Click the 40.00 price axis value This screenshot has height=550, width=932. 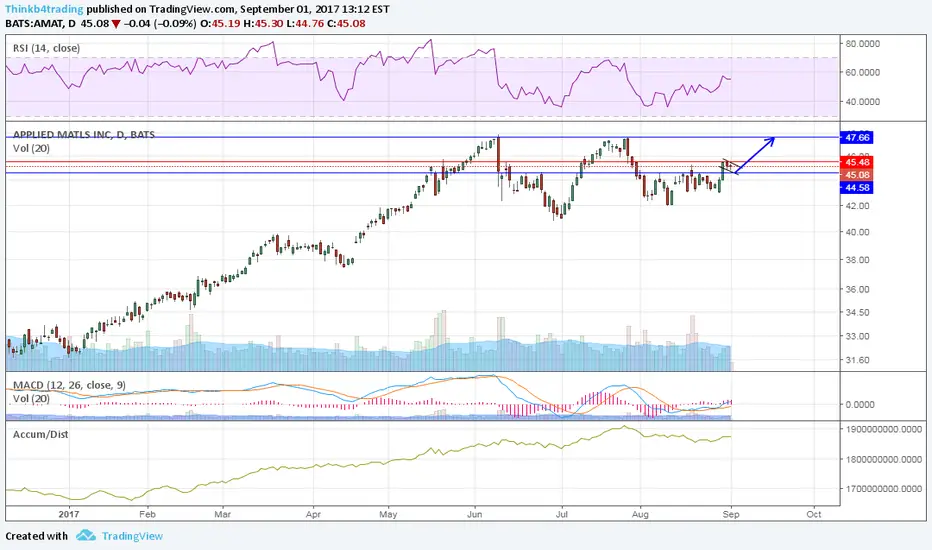coord(857,232)
